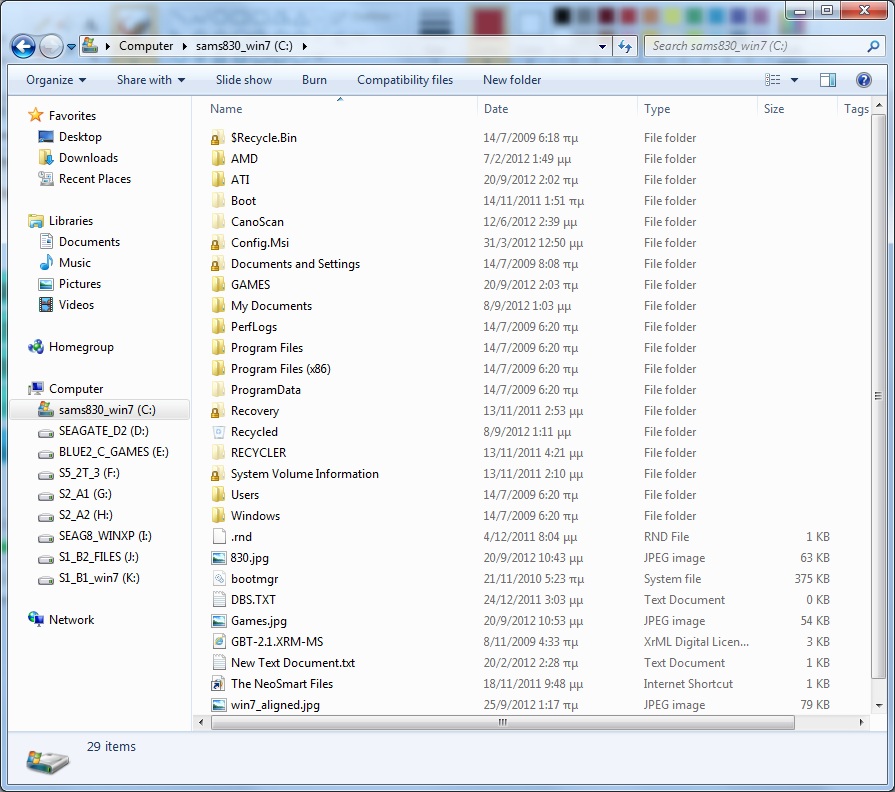
Task: Click the Music library note icon
Action: click(46, 262)
